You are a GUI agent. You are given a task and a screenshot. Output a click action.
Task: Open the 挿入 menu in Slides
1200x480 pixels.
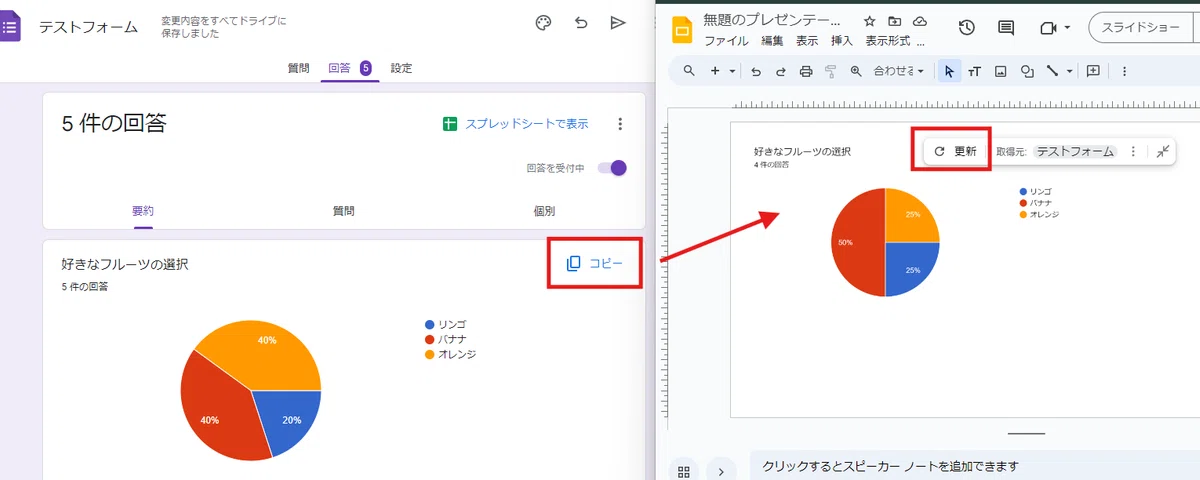tap(842, 41)
